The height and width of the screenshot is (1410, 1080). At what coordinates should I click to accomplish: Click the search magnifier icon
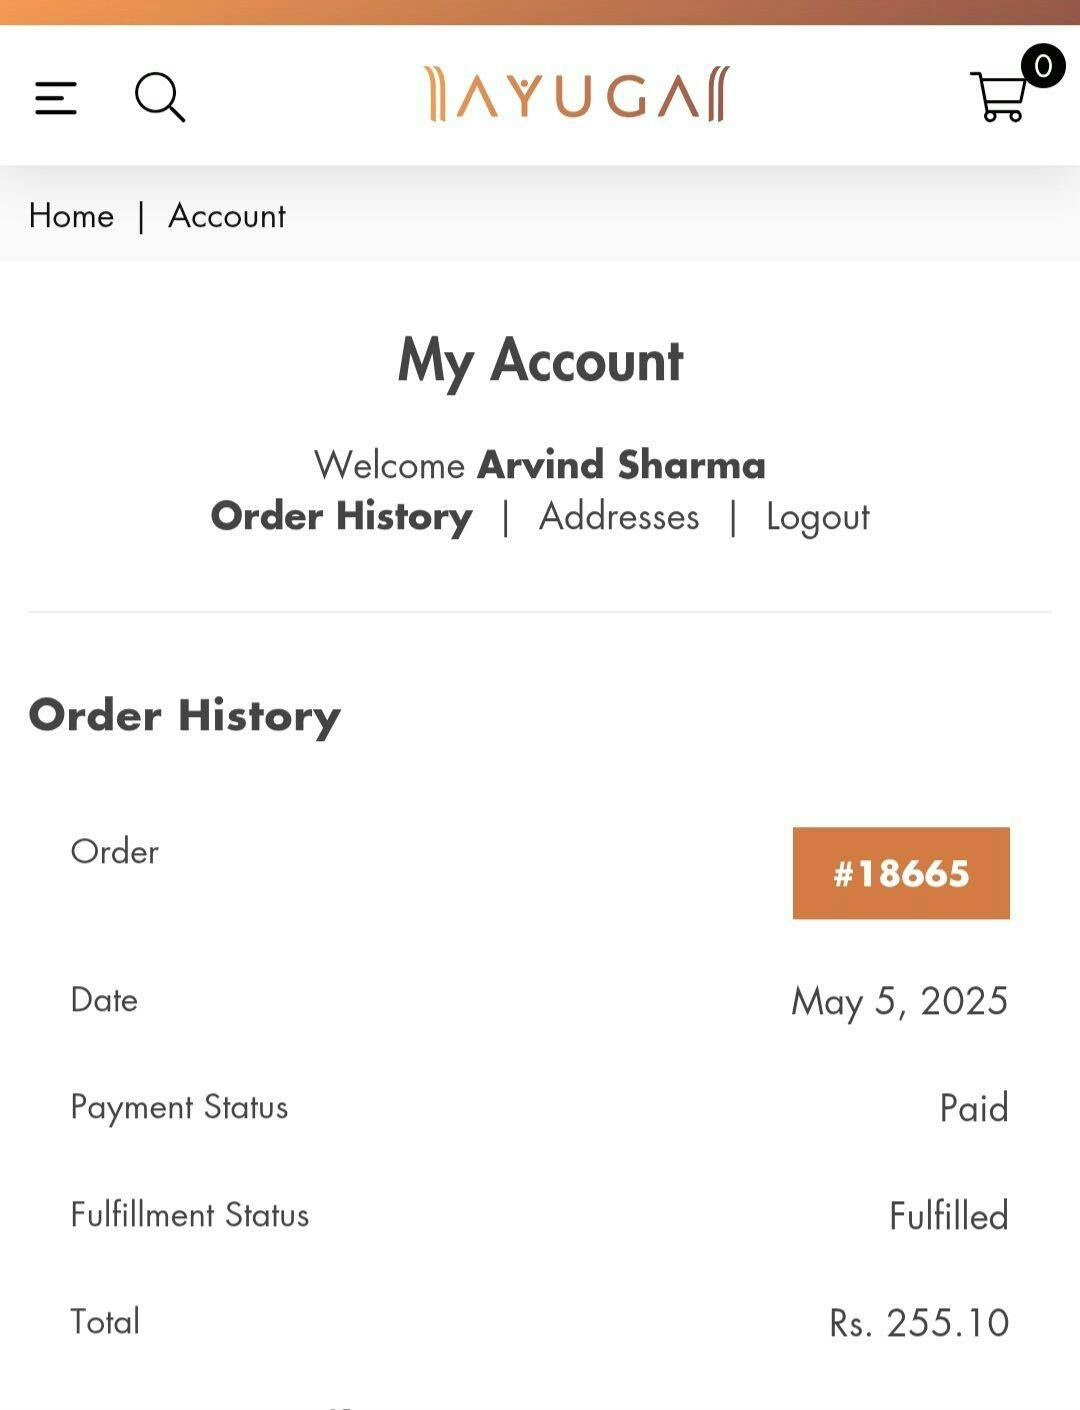(160, 97)
